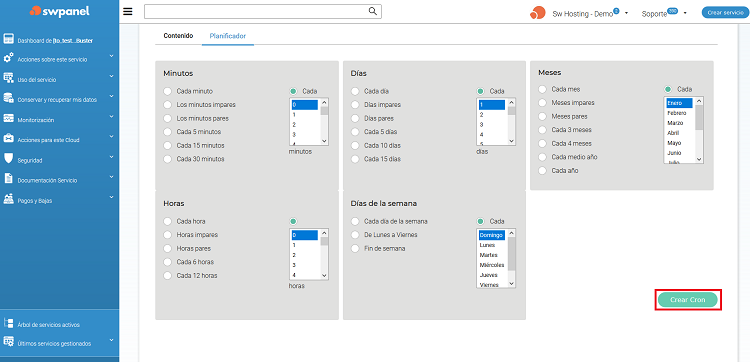Click the Crear Cron button

tap(688, 300)
